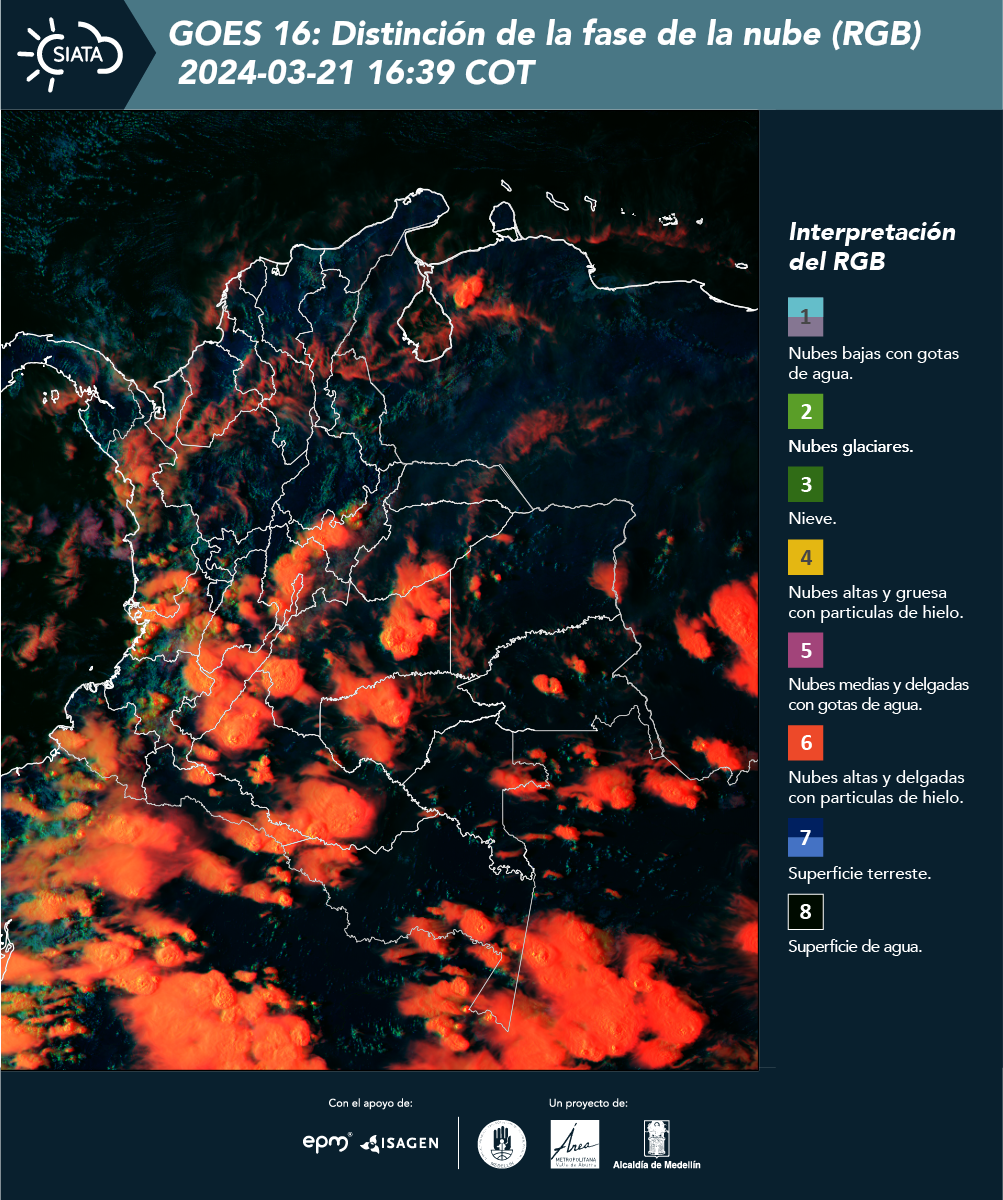Select orange-red legend swatch 6
This screenshot has width=1003, height=1200.
tap(805, 743)
